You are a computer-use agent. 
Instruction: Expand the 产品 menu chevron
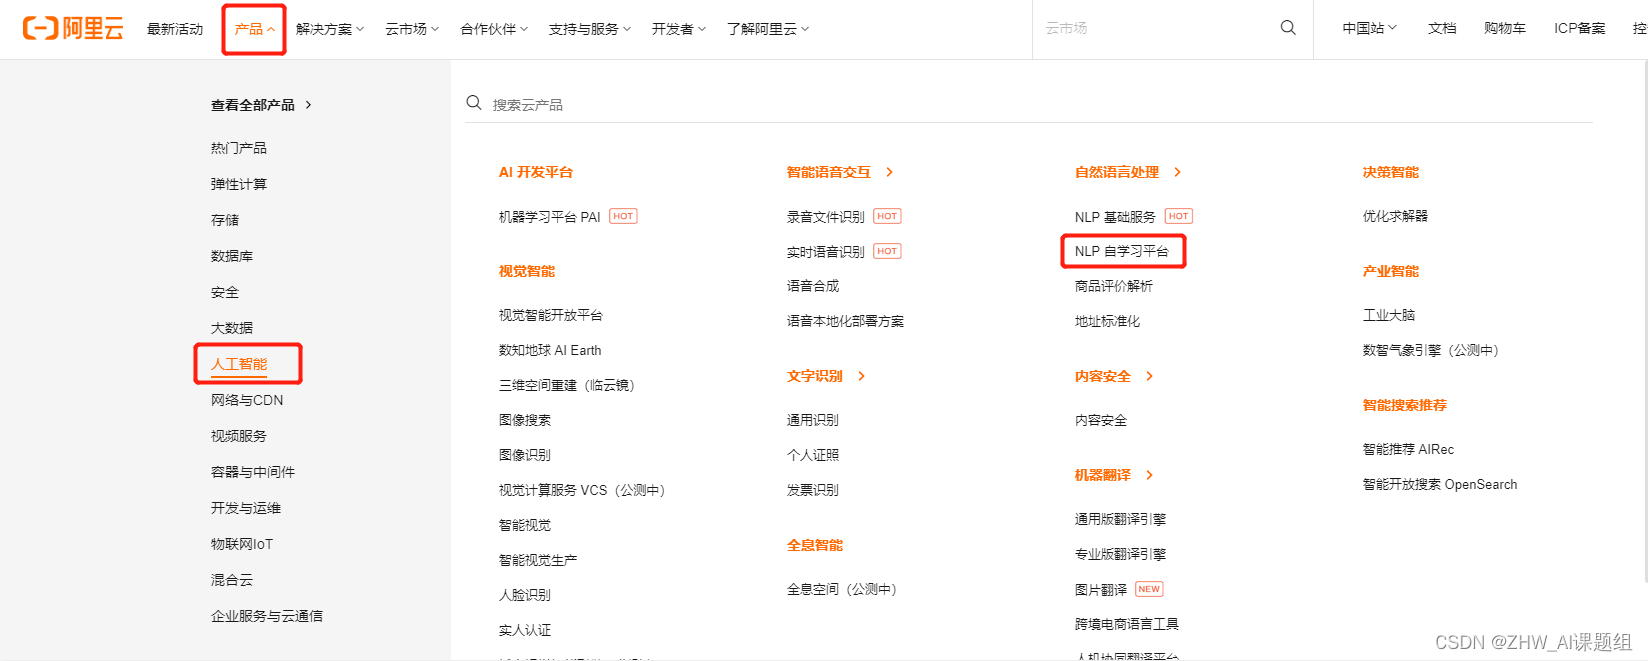271,29
